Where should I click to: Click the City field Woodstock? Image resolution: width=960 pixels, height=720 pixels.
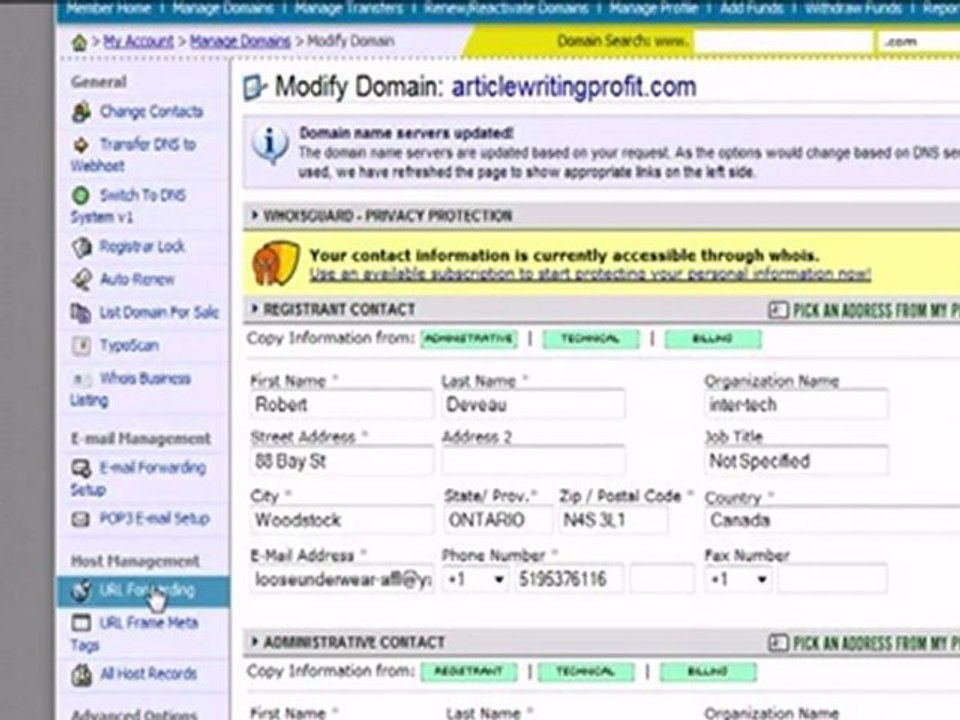click(x=341, y=520)
